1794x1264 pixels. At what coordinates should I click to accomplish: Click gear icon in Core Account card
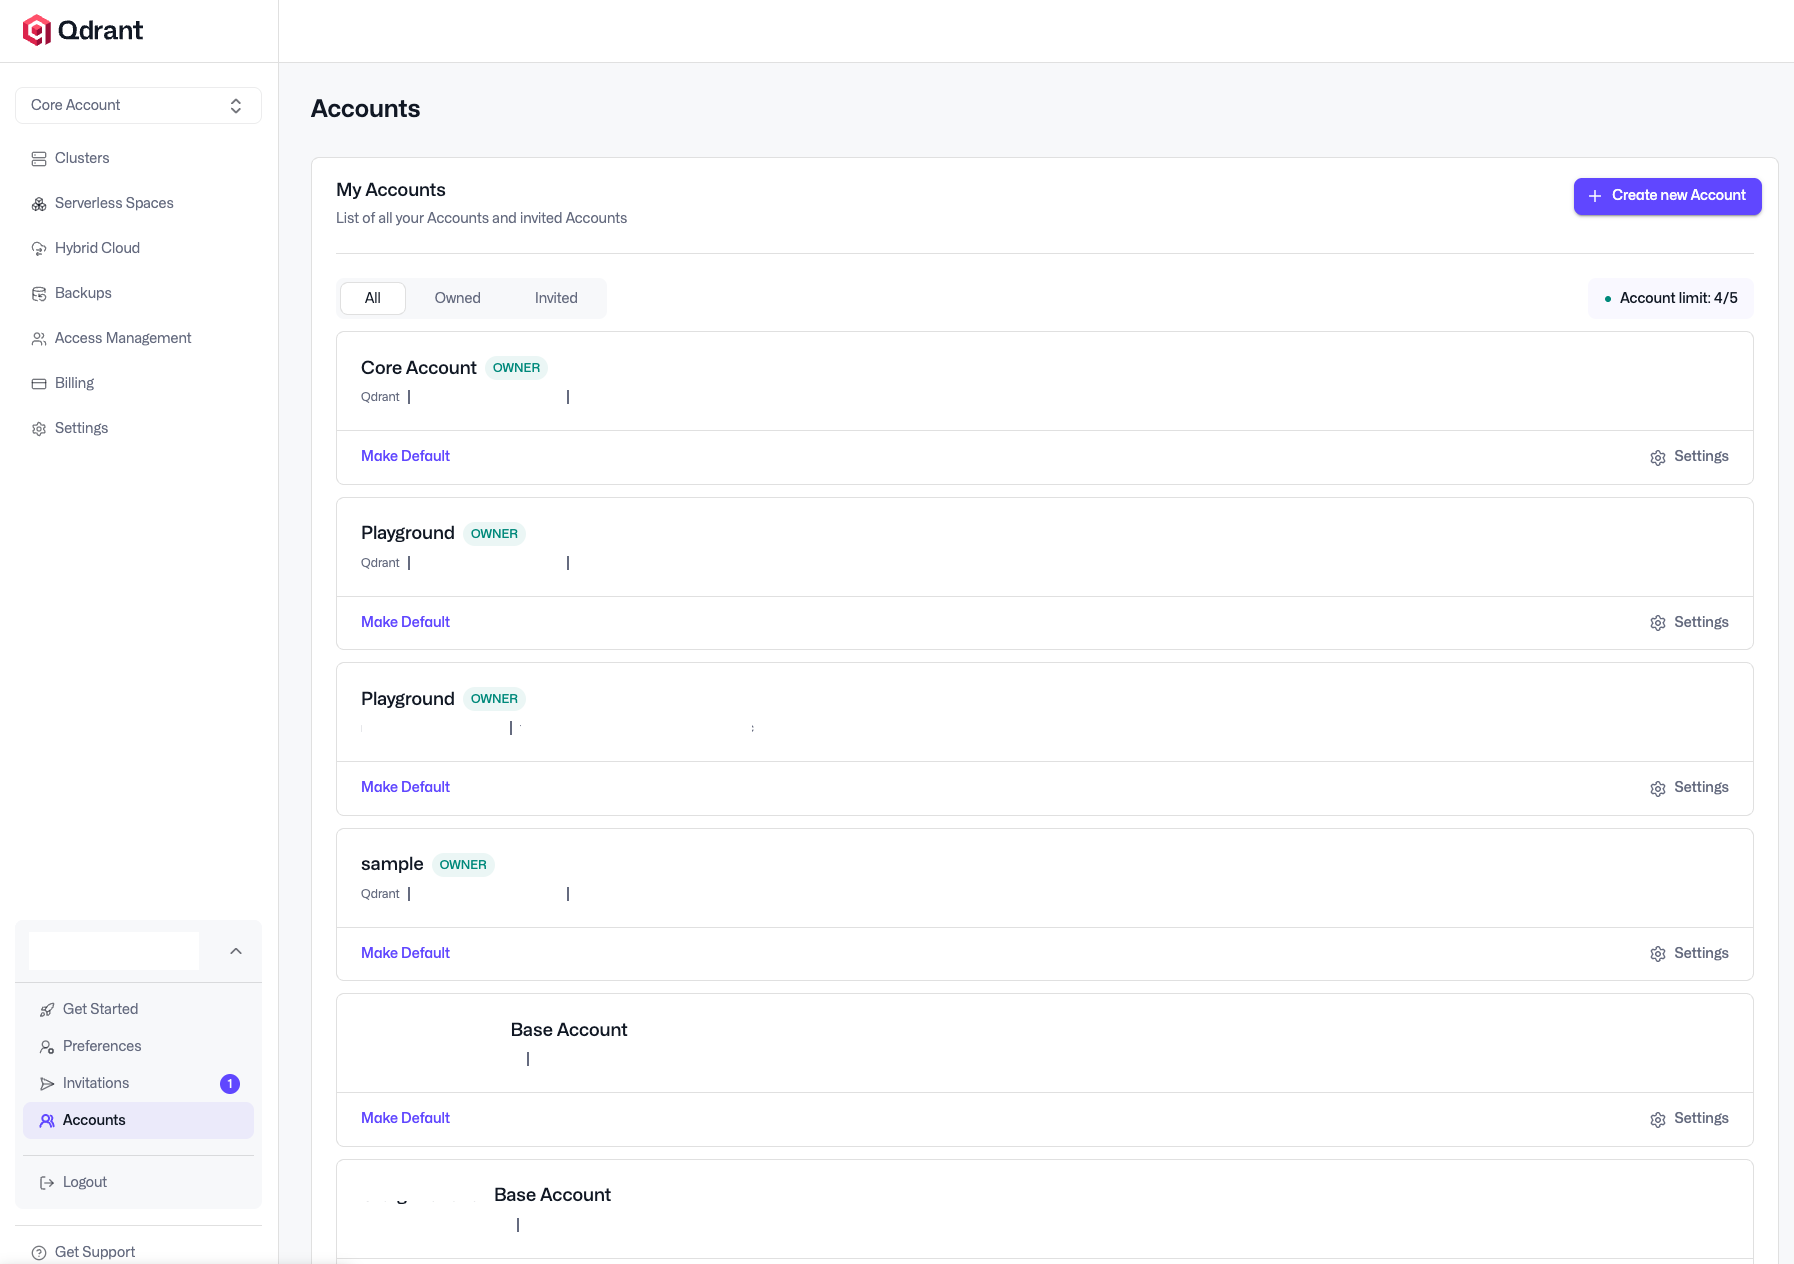(x=1658, y=457)
